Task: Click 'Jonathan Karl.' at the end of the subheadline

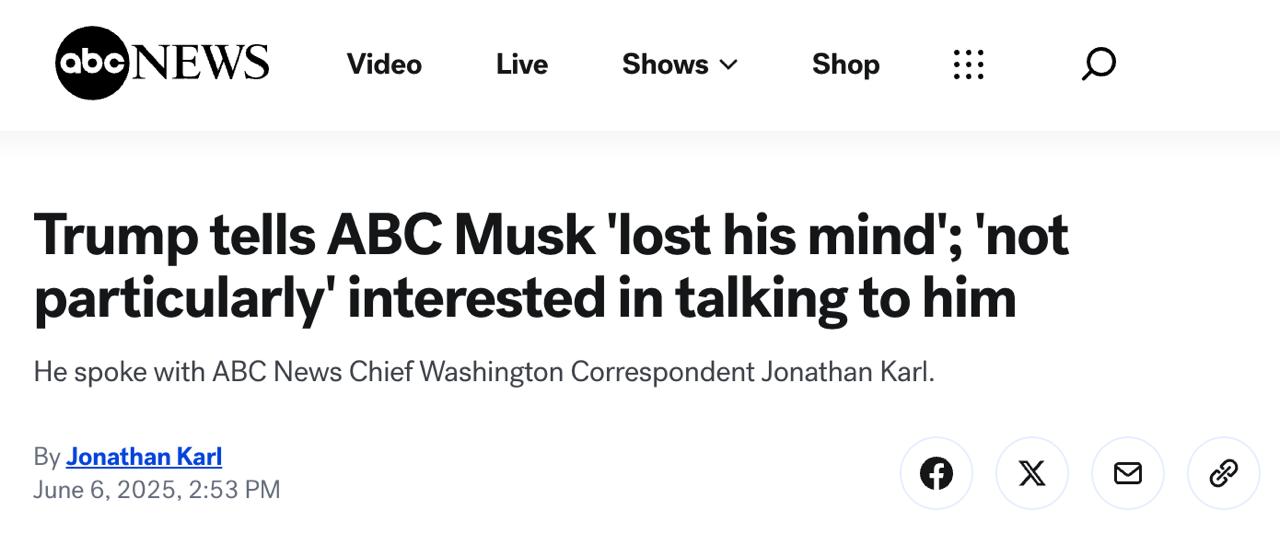Action: click(847, 372)
